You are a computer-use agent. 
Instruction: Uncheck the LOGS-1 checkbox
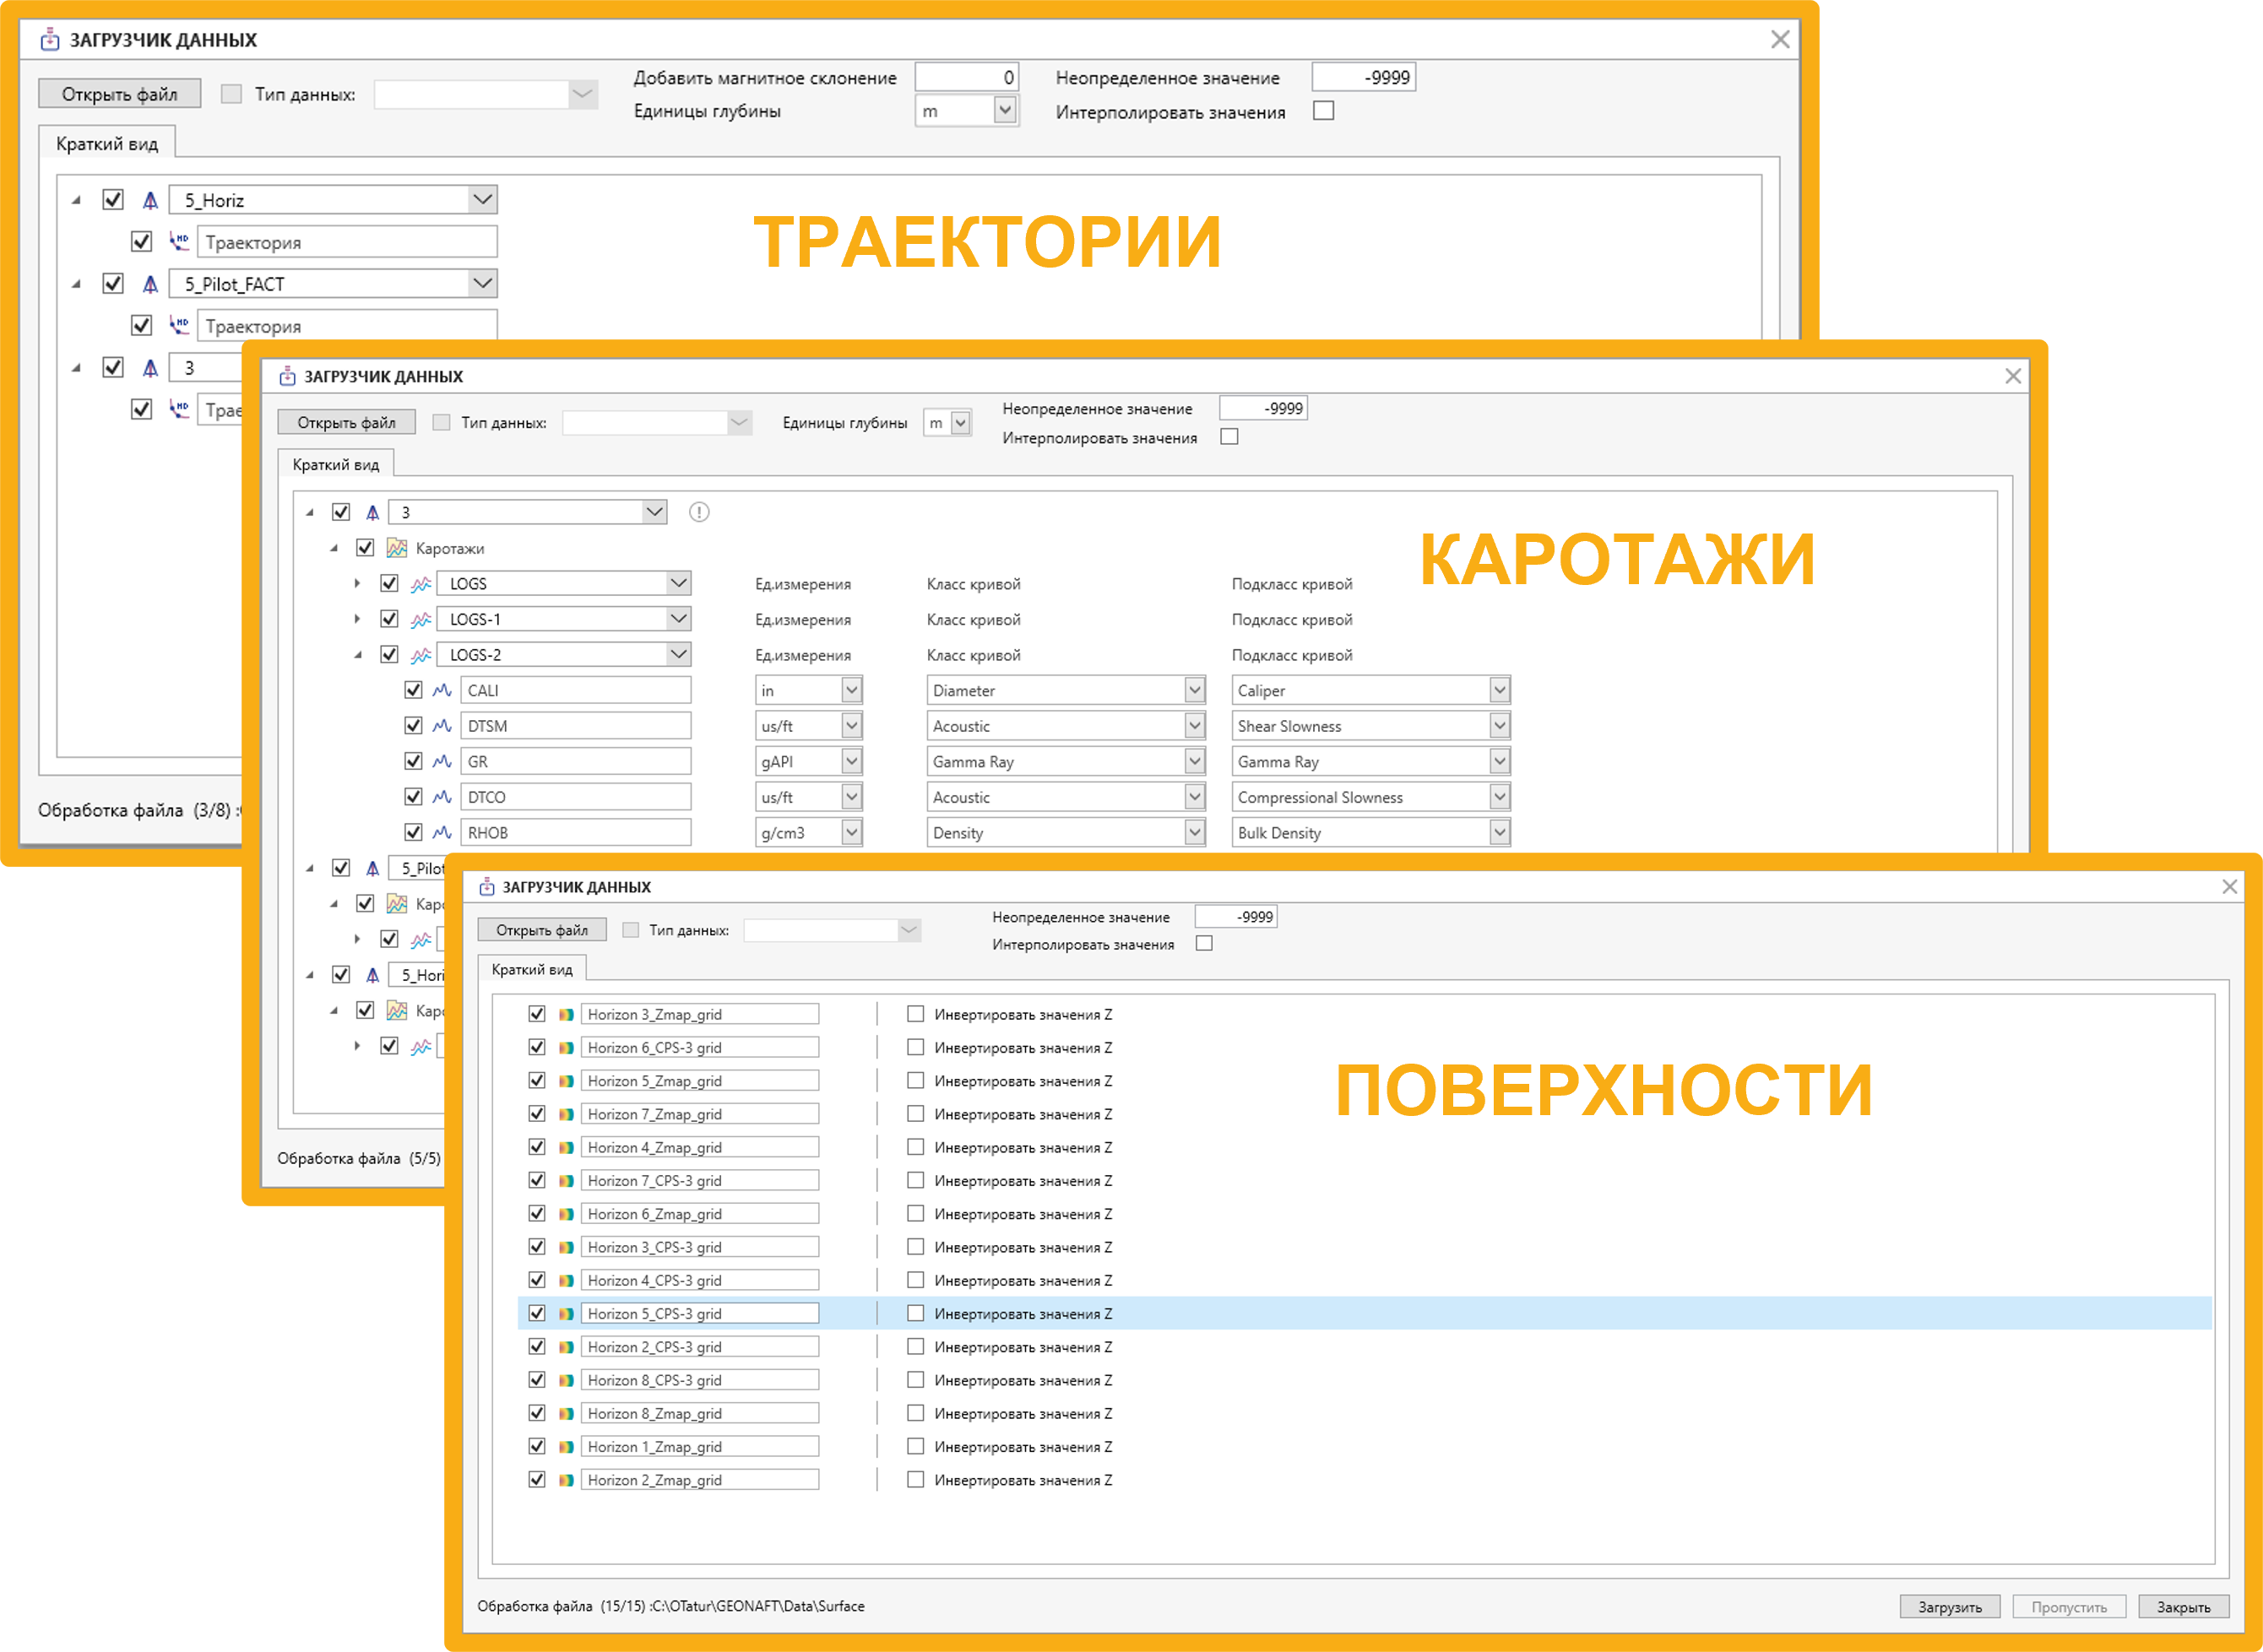tap(389, 619)
